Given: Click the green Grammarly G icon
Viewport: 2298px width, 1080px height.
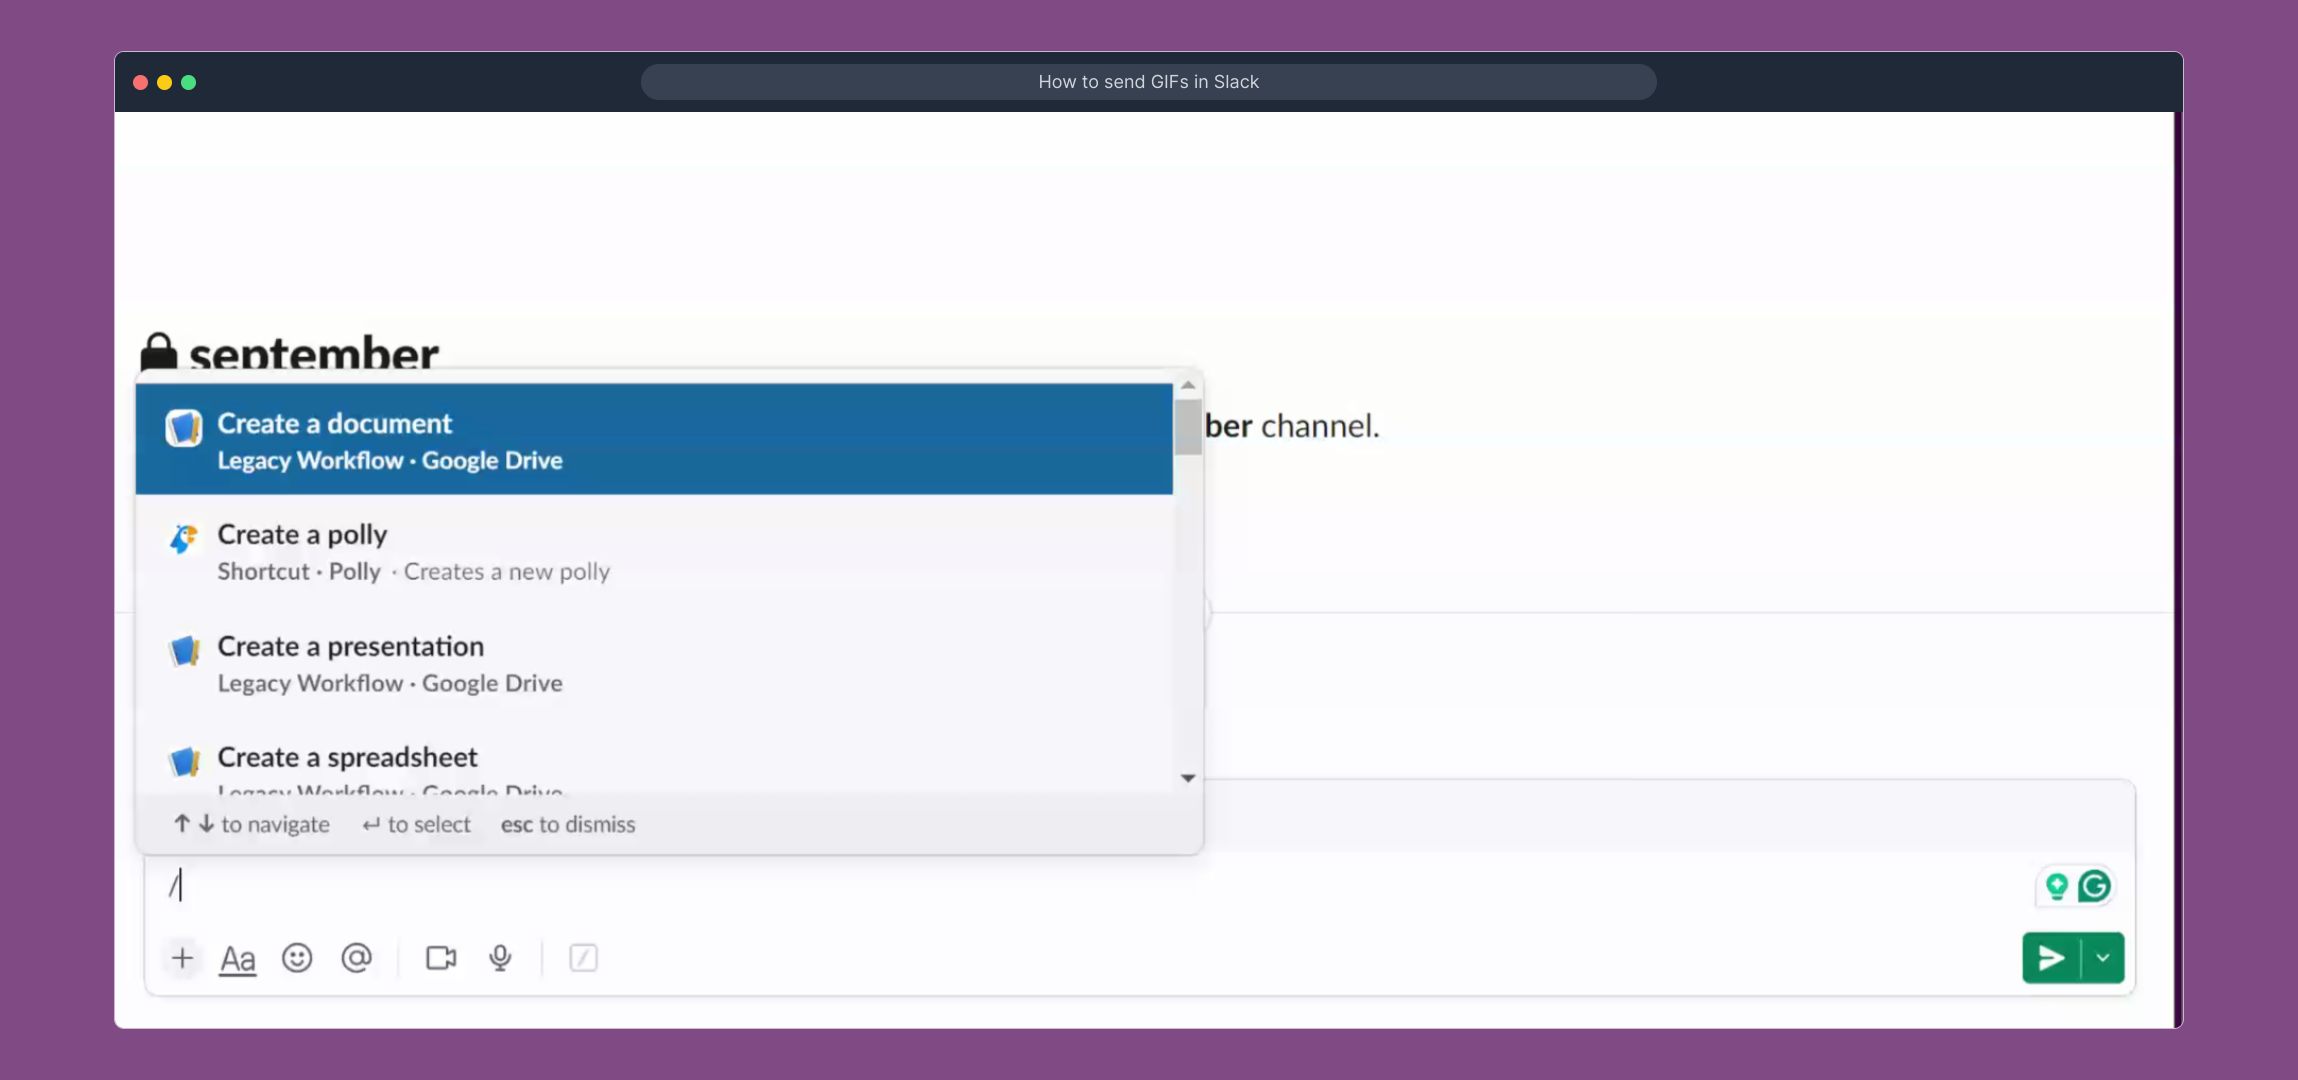Looking at the screenshot, I should point(2094,886).
